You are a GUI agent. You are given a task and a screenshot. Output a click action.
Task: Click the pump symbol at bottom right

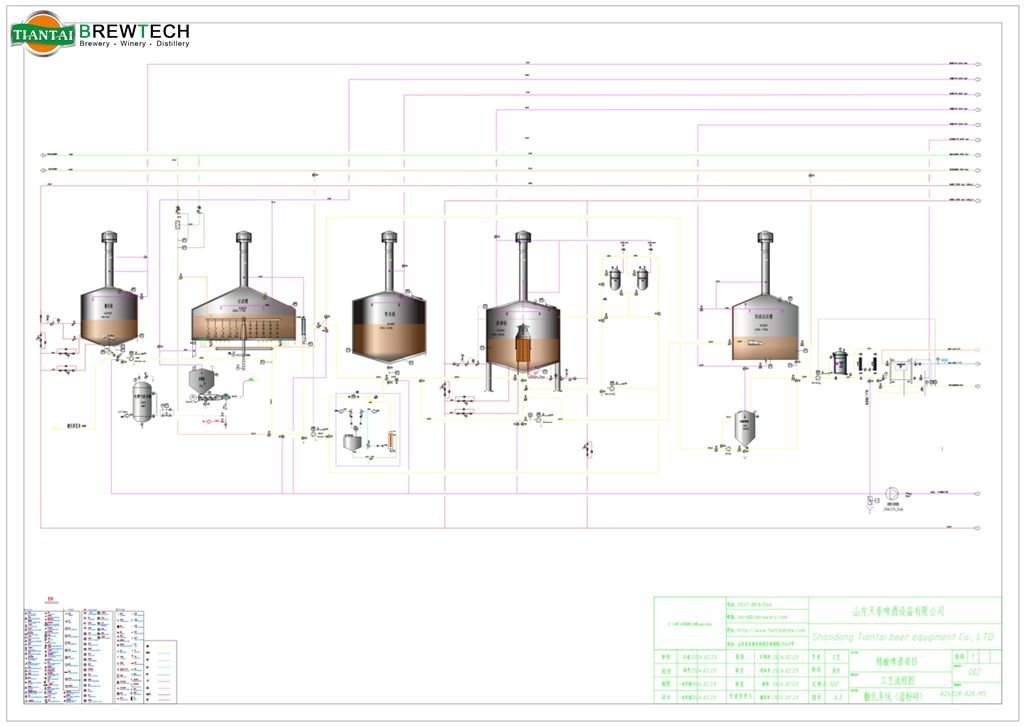pyautogui.click(x=891, y=494)
